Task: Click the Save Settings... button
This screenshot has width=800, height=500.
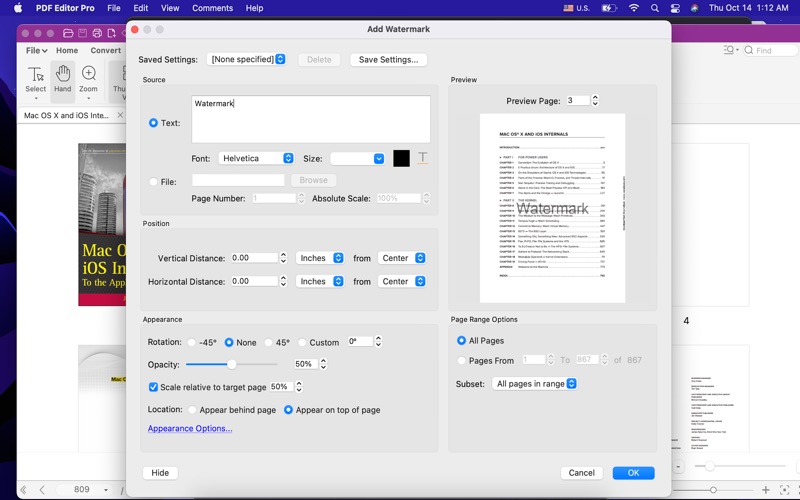Action: (388, 60)
